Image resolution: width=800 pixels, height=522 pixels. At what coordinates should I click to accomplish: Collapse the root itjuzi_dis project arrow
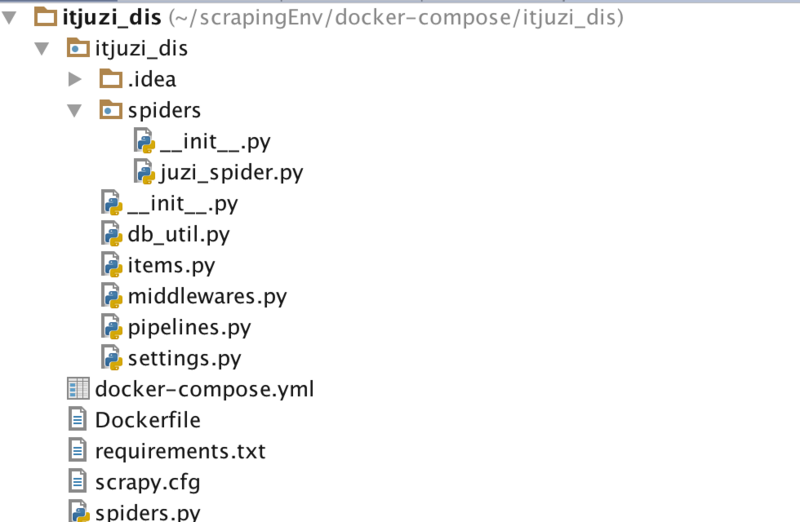point(10,17)
